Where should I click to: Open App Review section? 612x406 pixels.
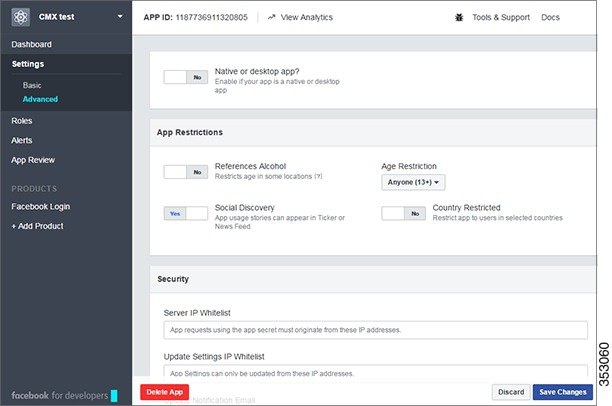tap(33, 160)
